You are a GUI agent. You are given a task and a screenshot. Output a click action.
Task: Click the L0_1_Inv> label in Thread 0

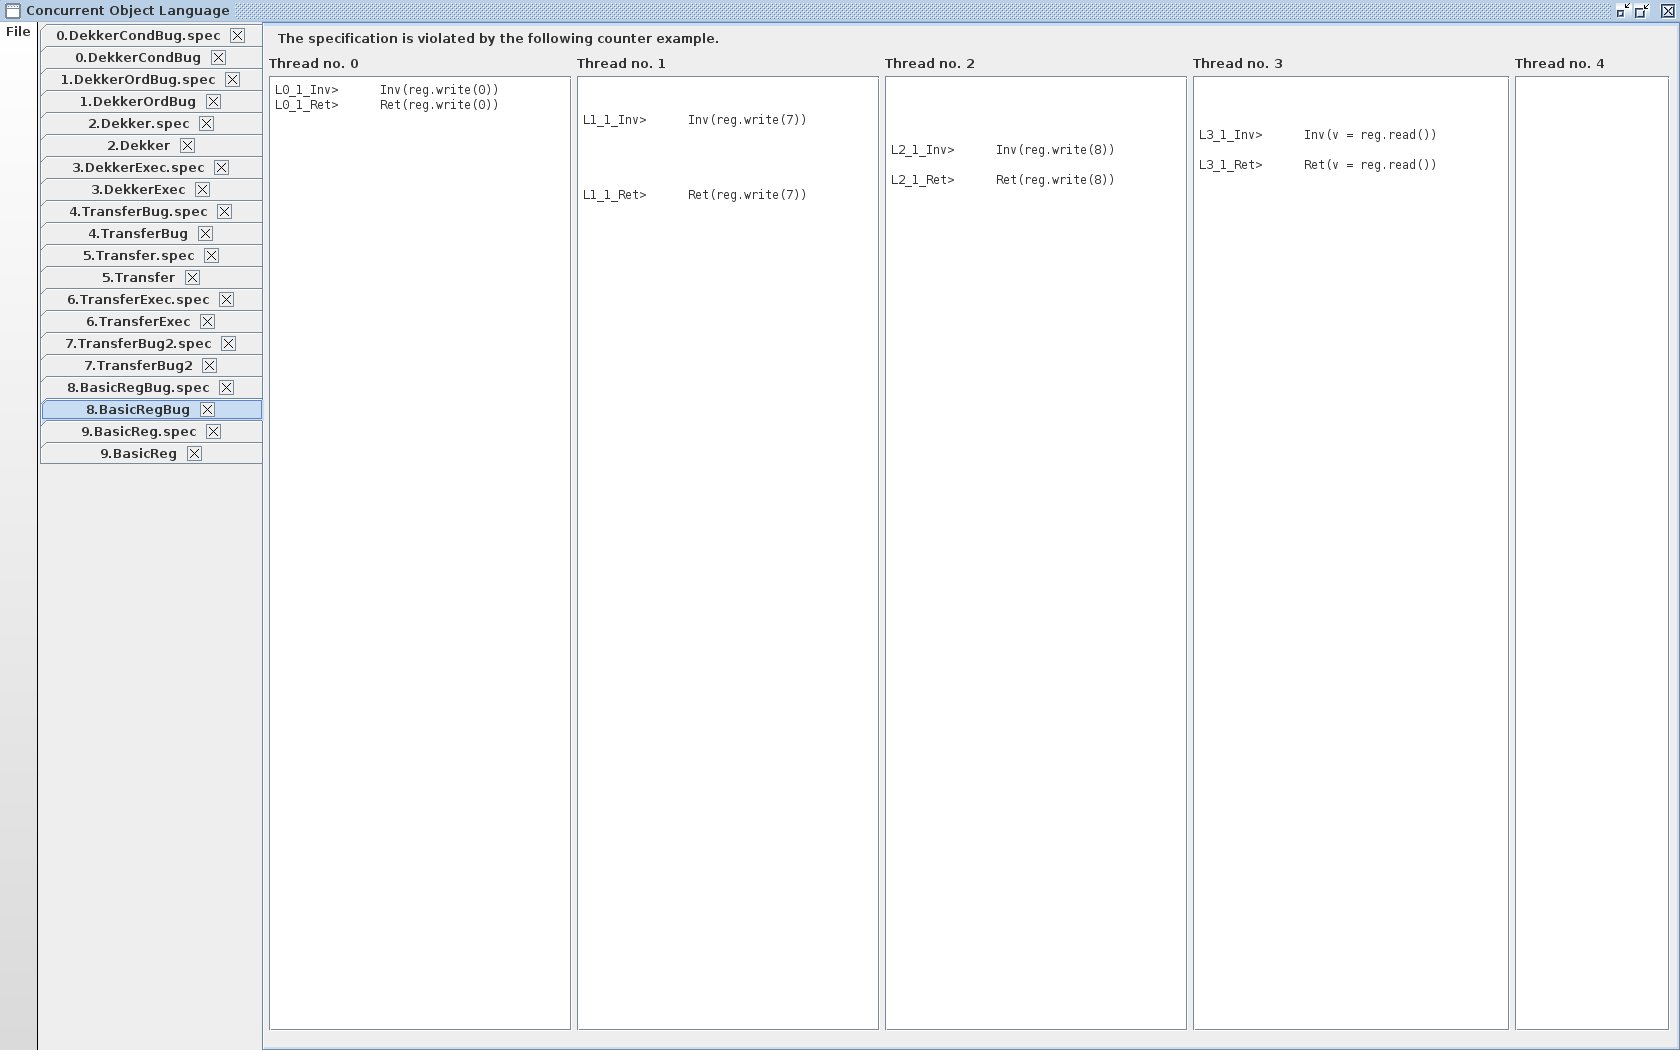(307, 90)
